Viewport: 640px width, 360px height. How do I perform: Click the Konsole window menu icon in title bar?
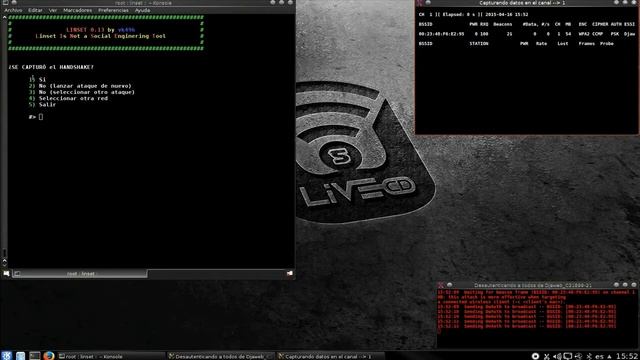5,2
